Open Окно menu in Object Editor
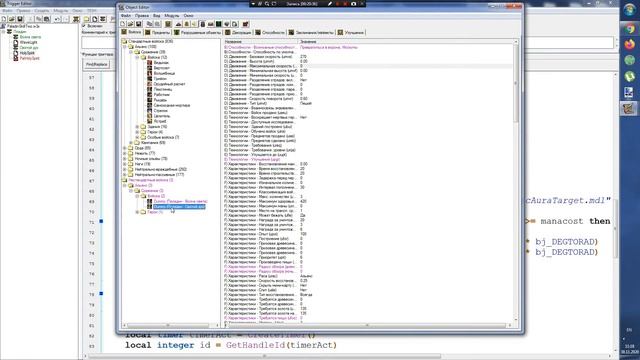640x360 pixels. tap(188, 16)
